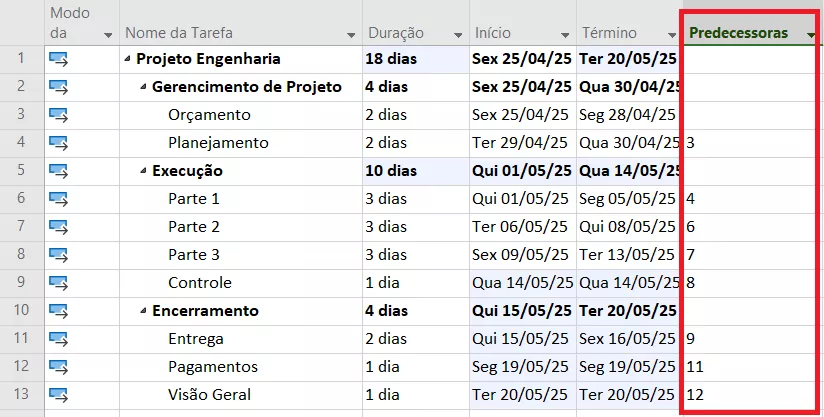
Task: Open the Predecessoras column filter dropdown
Action: pos(809,35)
